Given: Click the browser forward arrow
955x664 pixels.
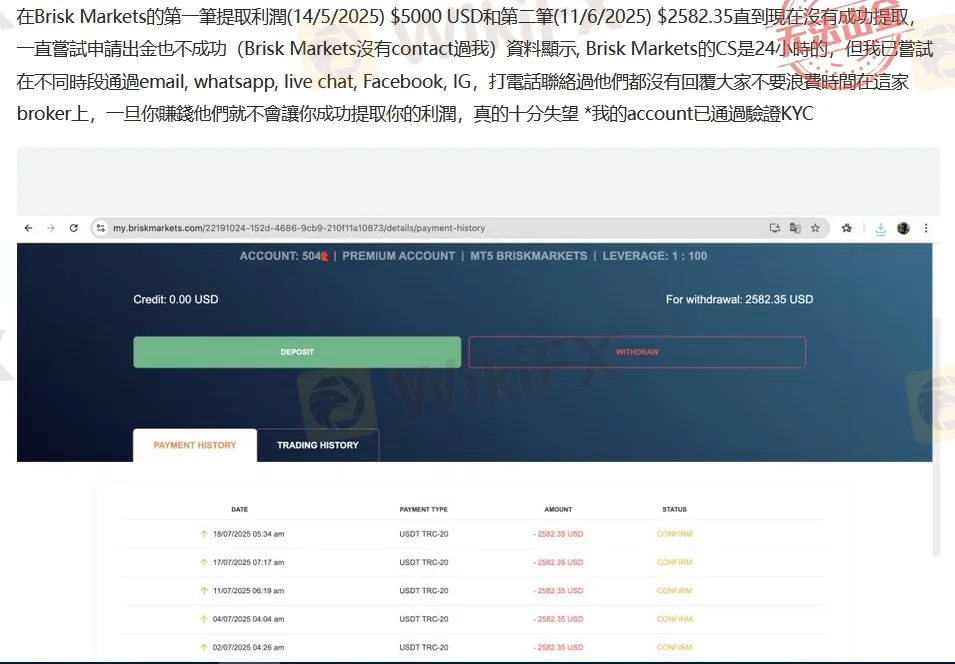Looking at the screenshot, I should tap(51, 228).
